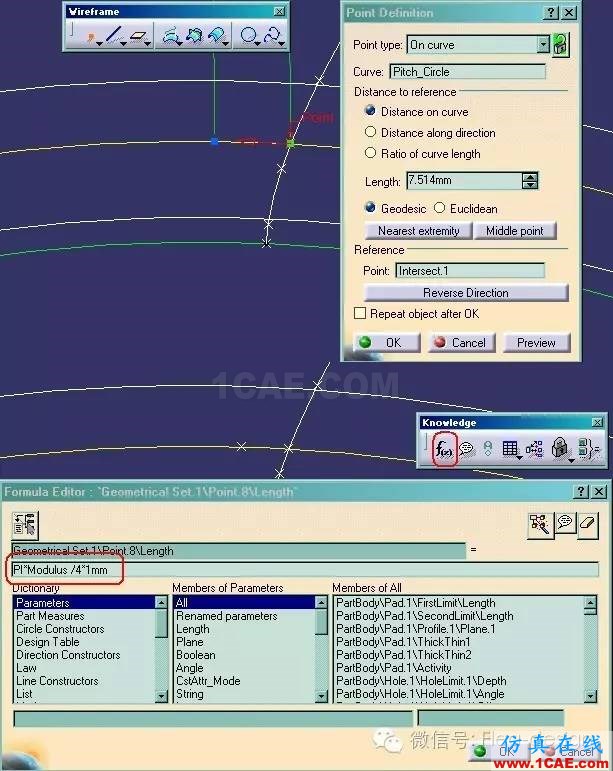
Task: Select Ratio of curve length option
Action: (370, 153)
